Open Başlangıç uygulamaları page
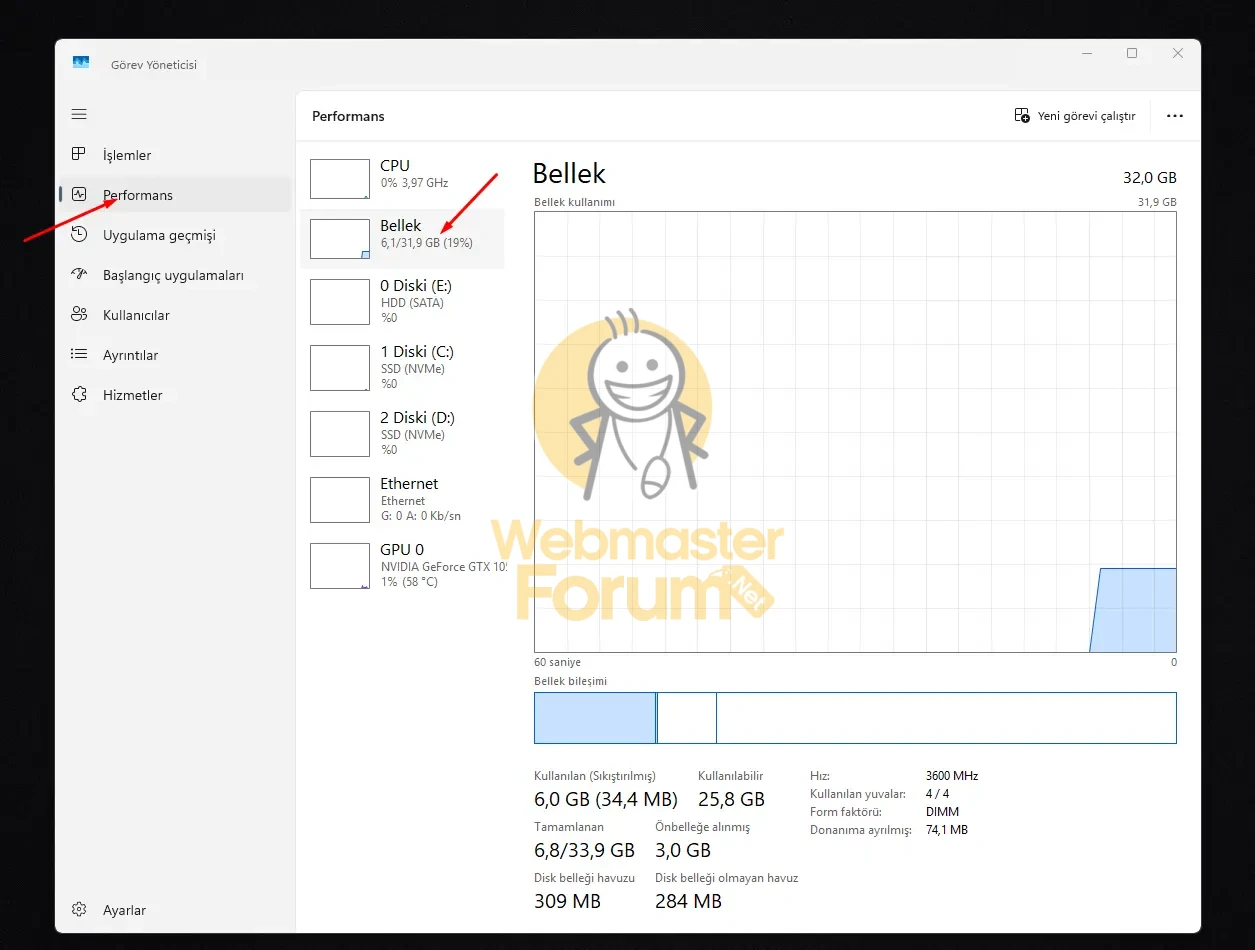 click(173, 275)
